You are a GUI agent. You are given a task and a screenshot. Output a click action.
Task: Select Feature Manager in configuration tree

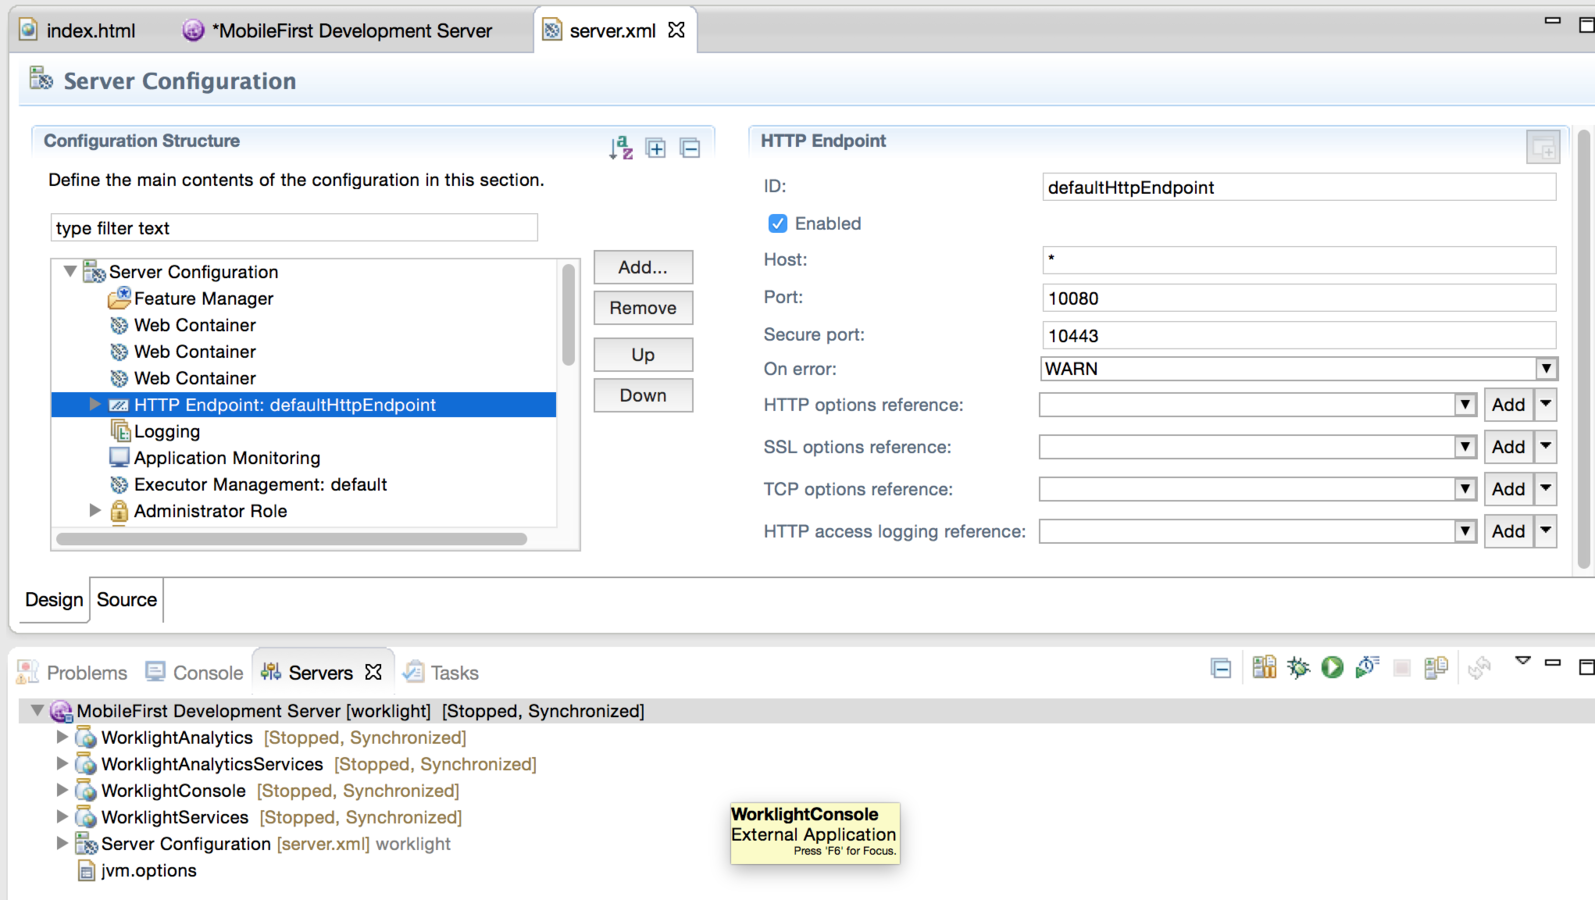[x=203, y=298]
